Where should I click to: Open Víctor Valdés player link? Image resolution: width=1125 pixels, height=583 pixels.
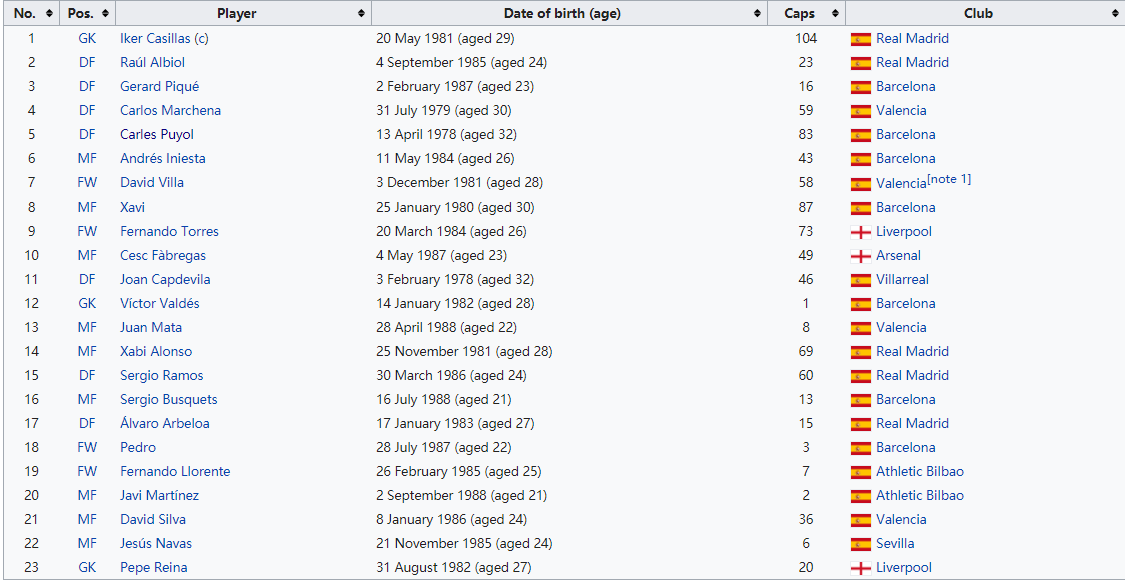click(x=159, y=303)
